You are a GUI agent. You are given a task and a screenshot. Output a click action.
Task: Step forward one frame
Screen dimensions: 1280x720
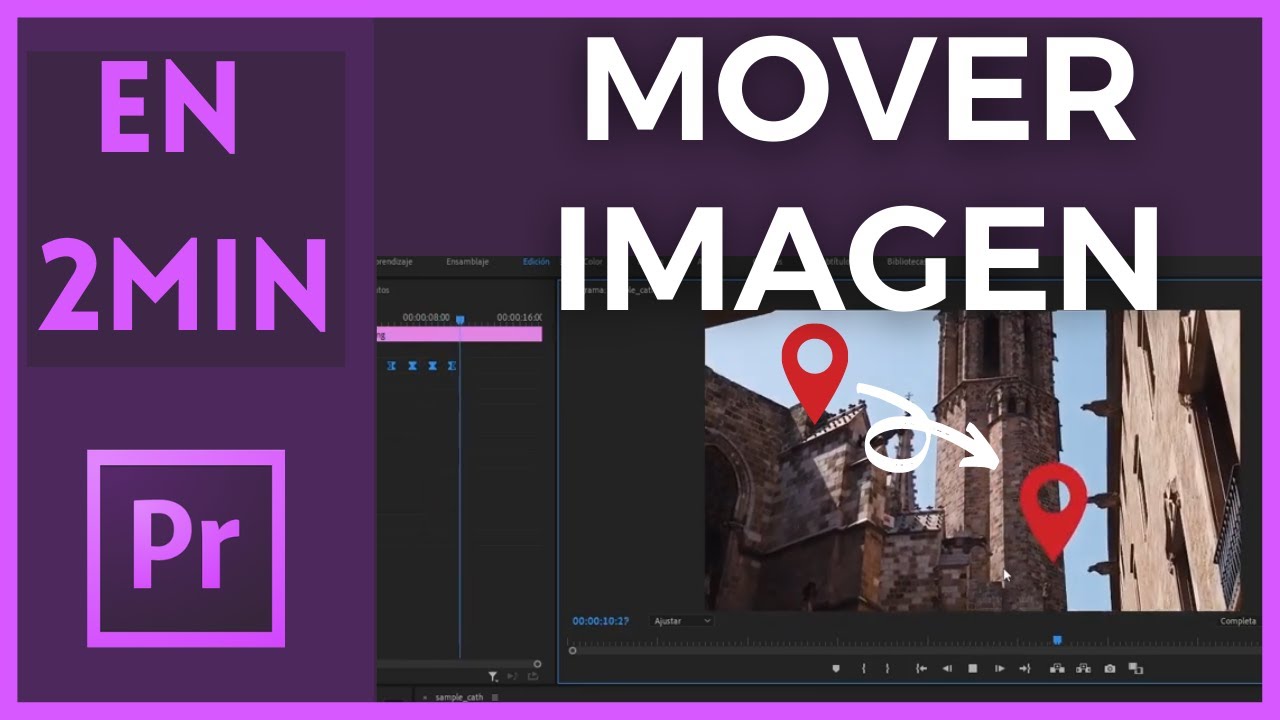998,668
